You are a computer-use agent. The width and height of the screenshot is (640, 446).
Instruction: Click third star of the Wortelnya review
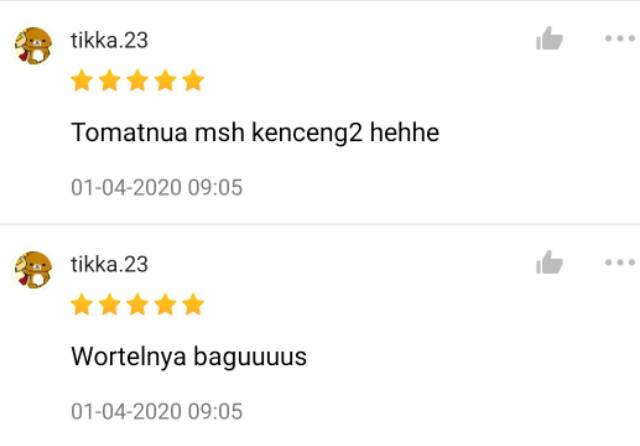[x=138, y=304]
